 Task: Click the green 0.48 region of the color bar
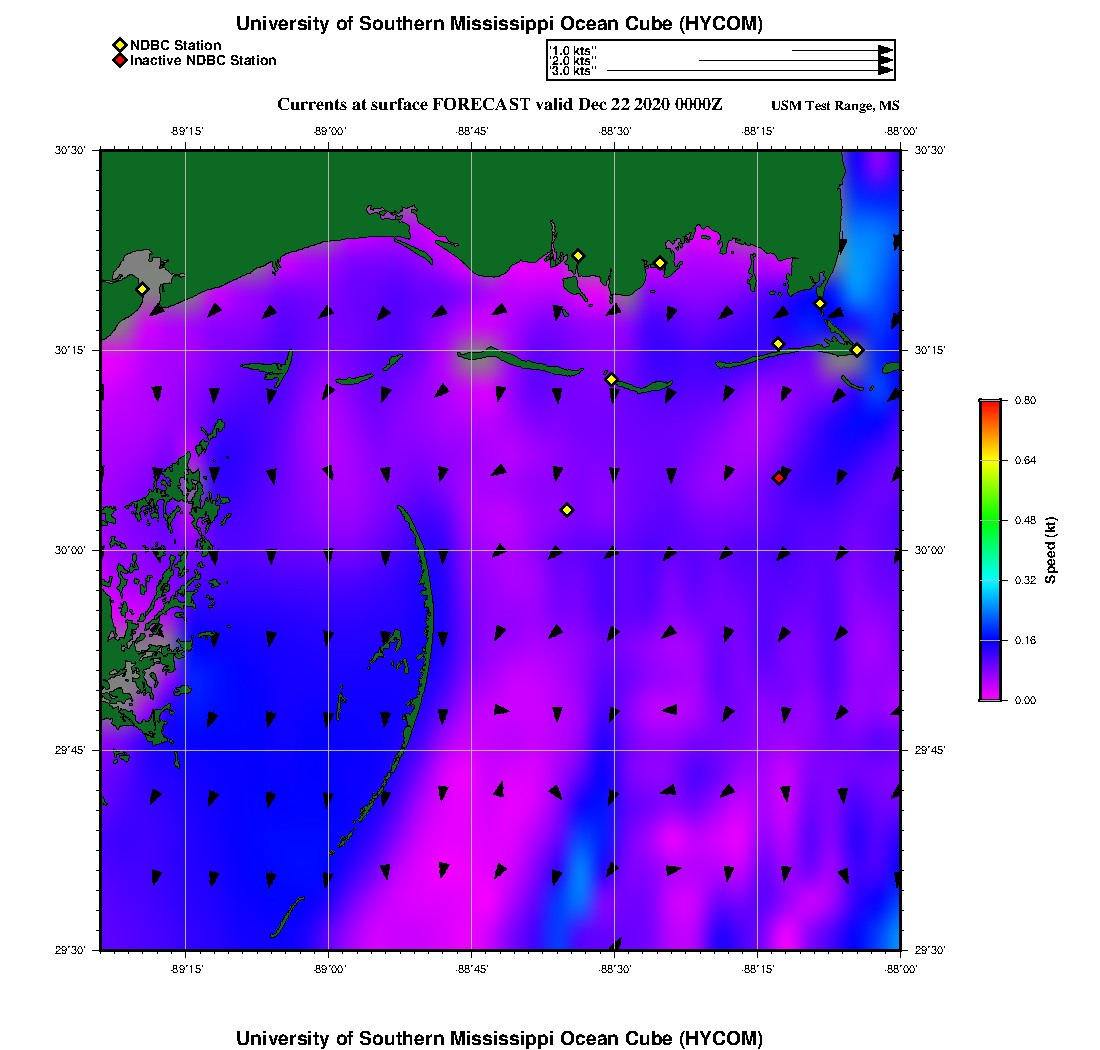[991, 520]
